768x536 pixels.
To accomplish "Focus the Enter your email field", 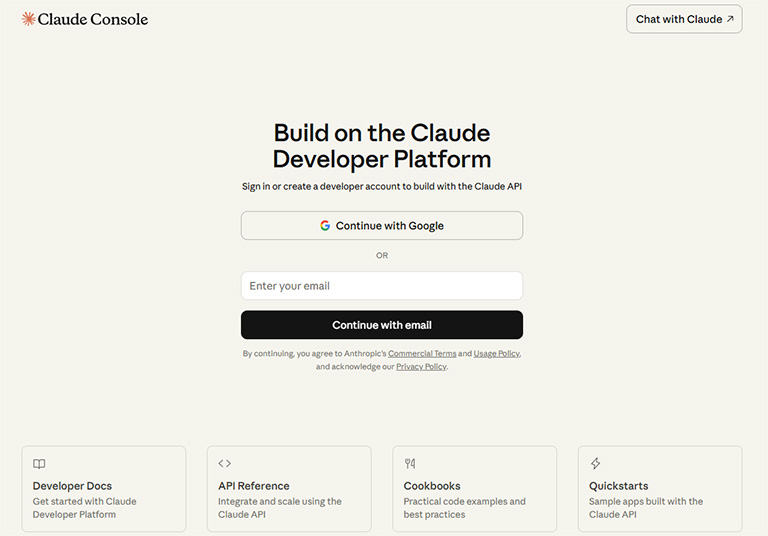I will pos(382,286).
